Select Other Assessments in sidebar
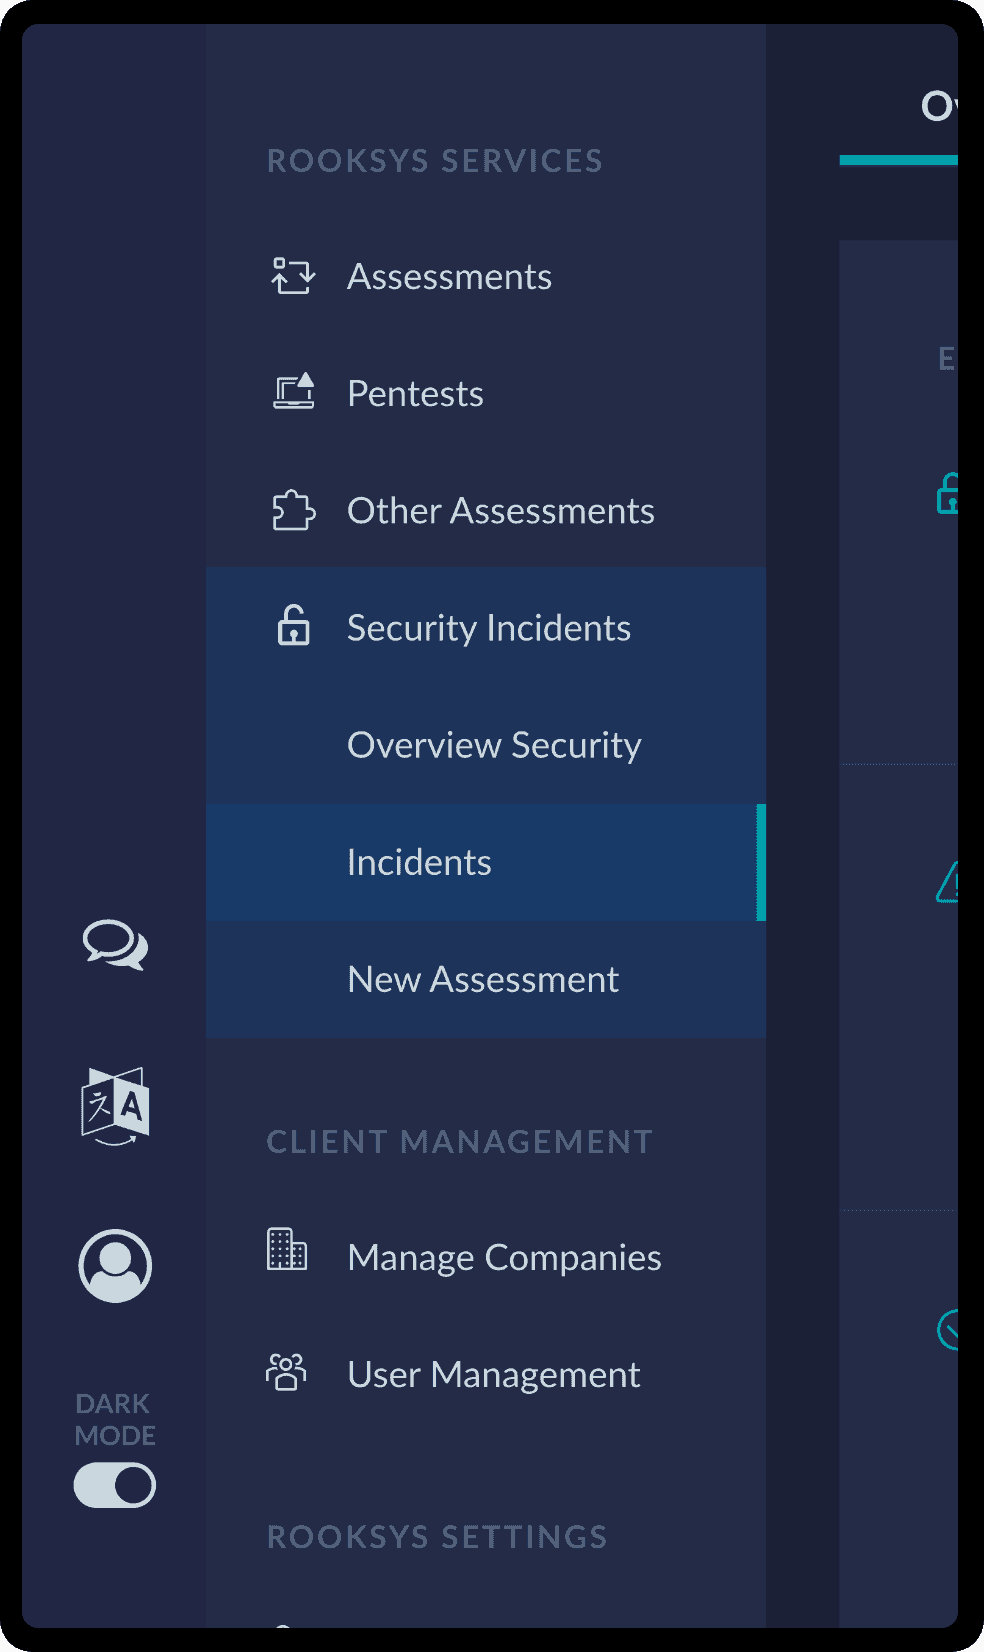Viewport: 984px width, 1652px height. (x=500, y=511)
